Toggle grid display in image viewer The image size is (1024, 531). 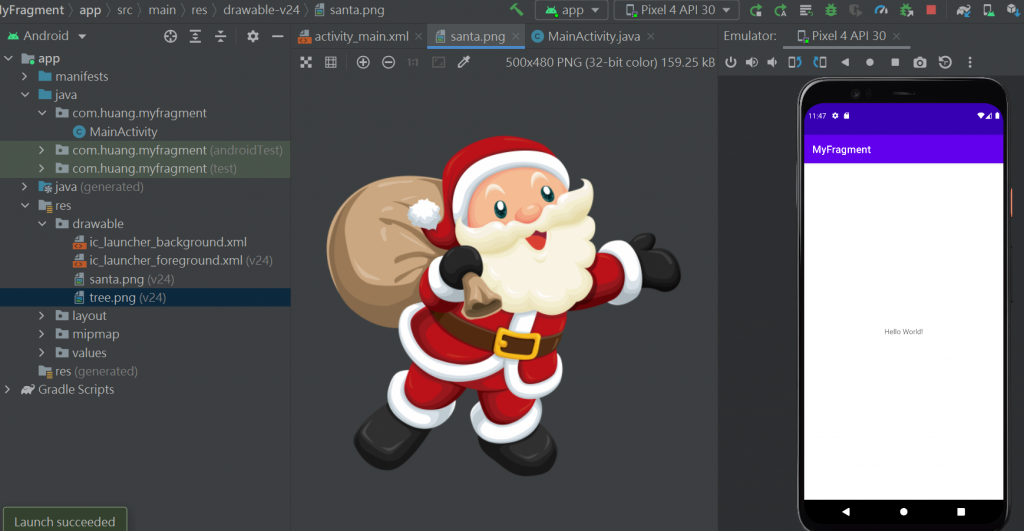point(331,62)
